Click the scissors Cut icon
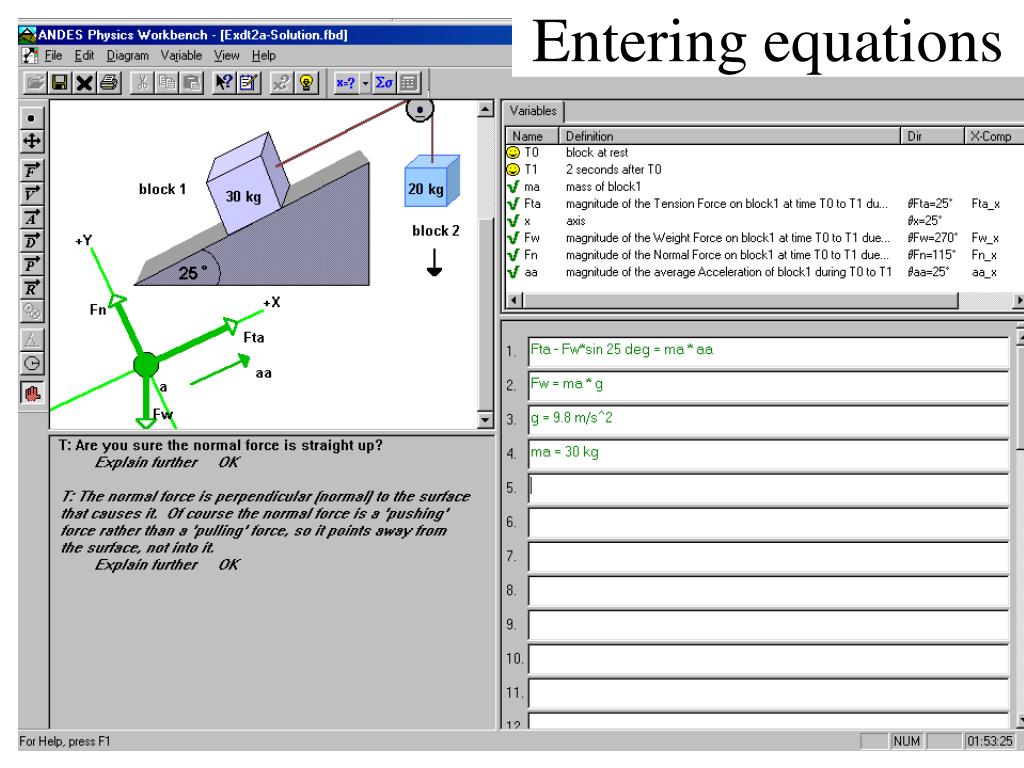 click(142, 83)
